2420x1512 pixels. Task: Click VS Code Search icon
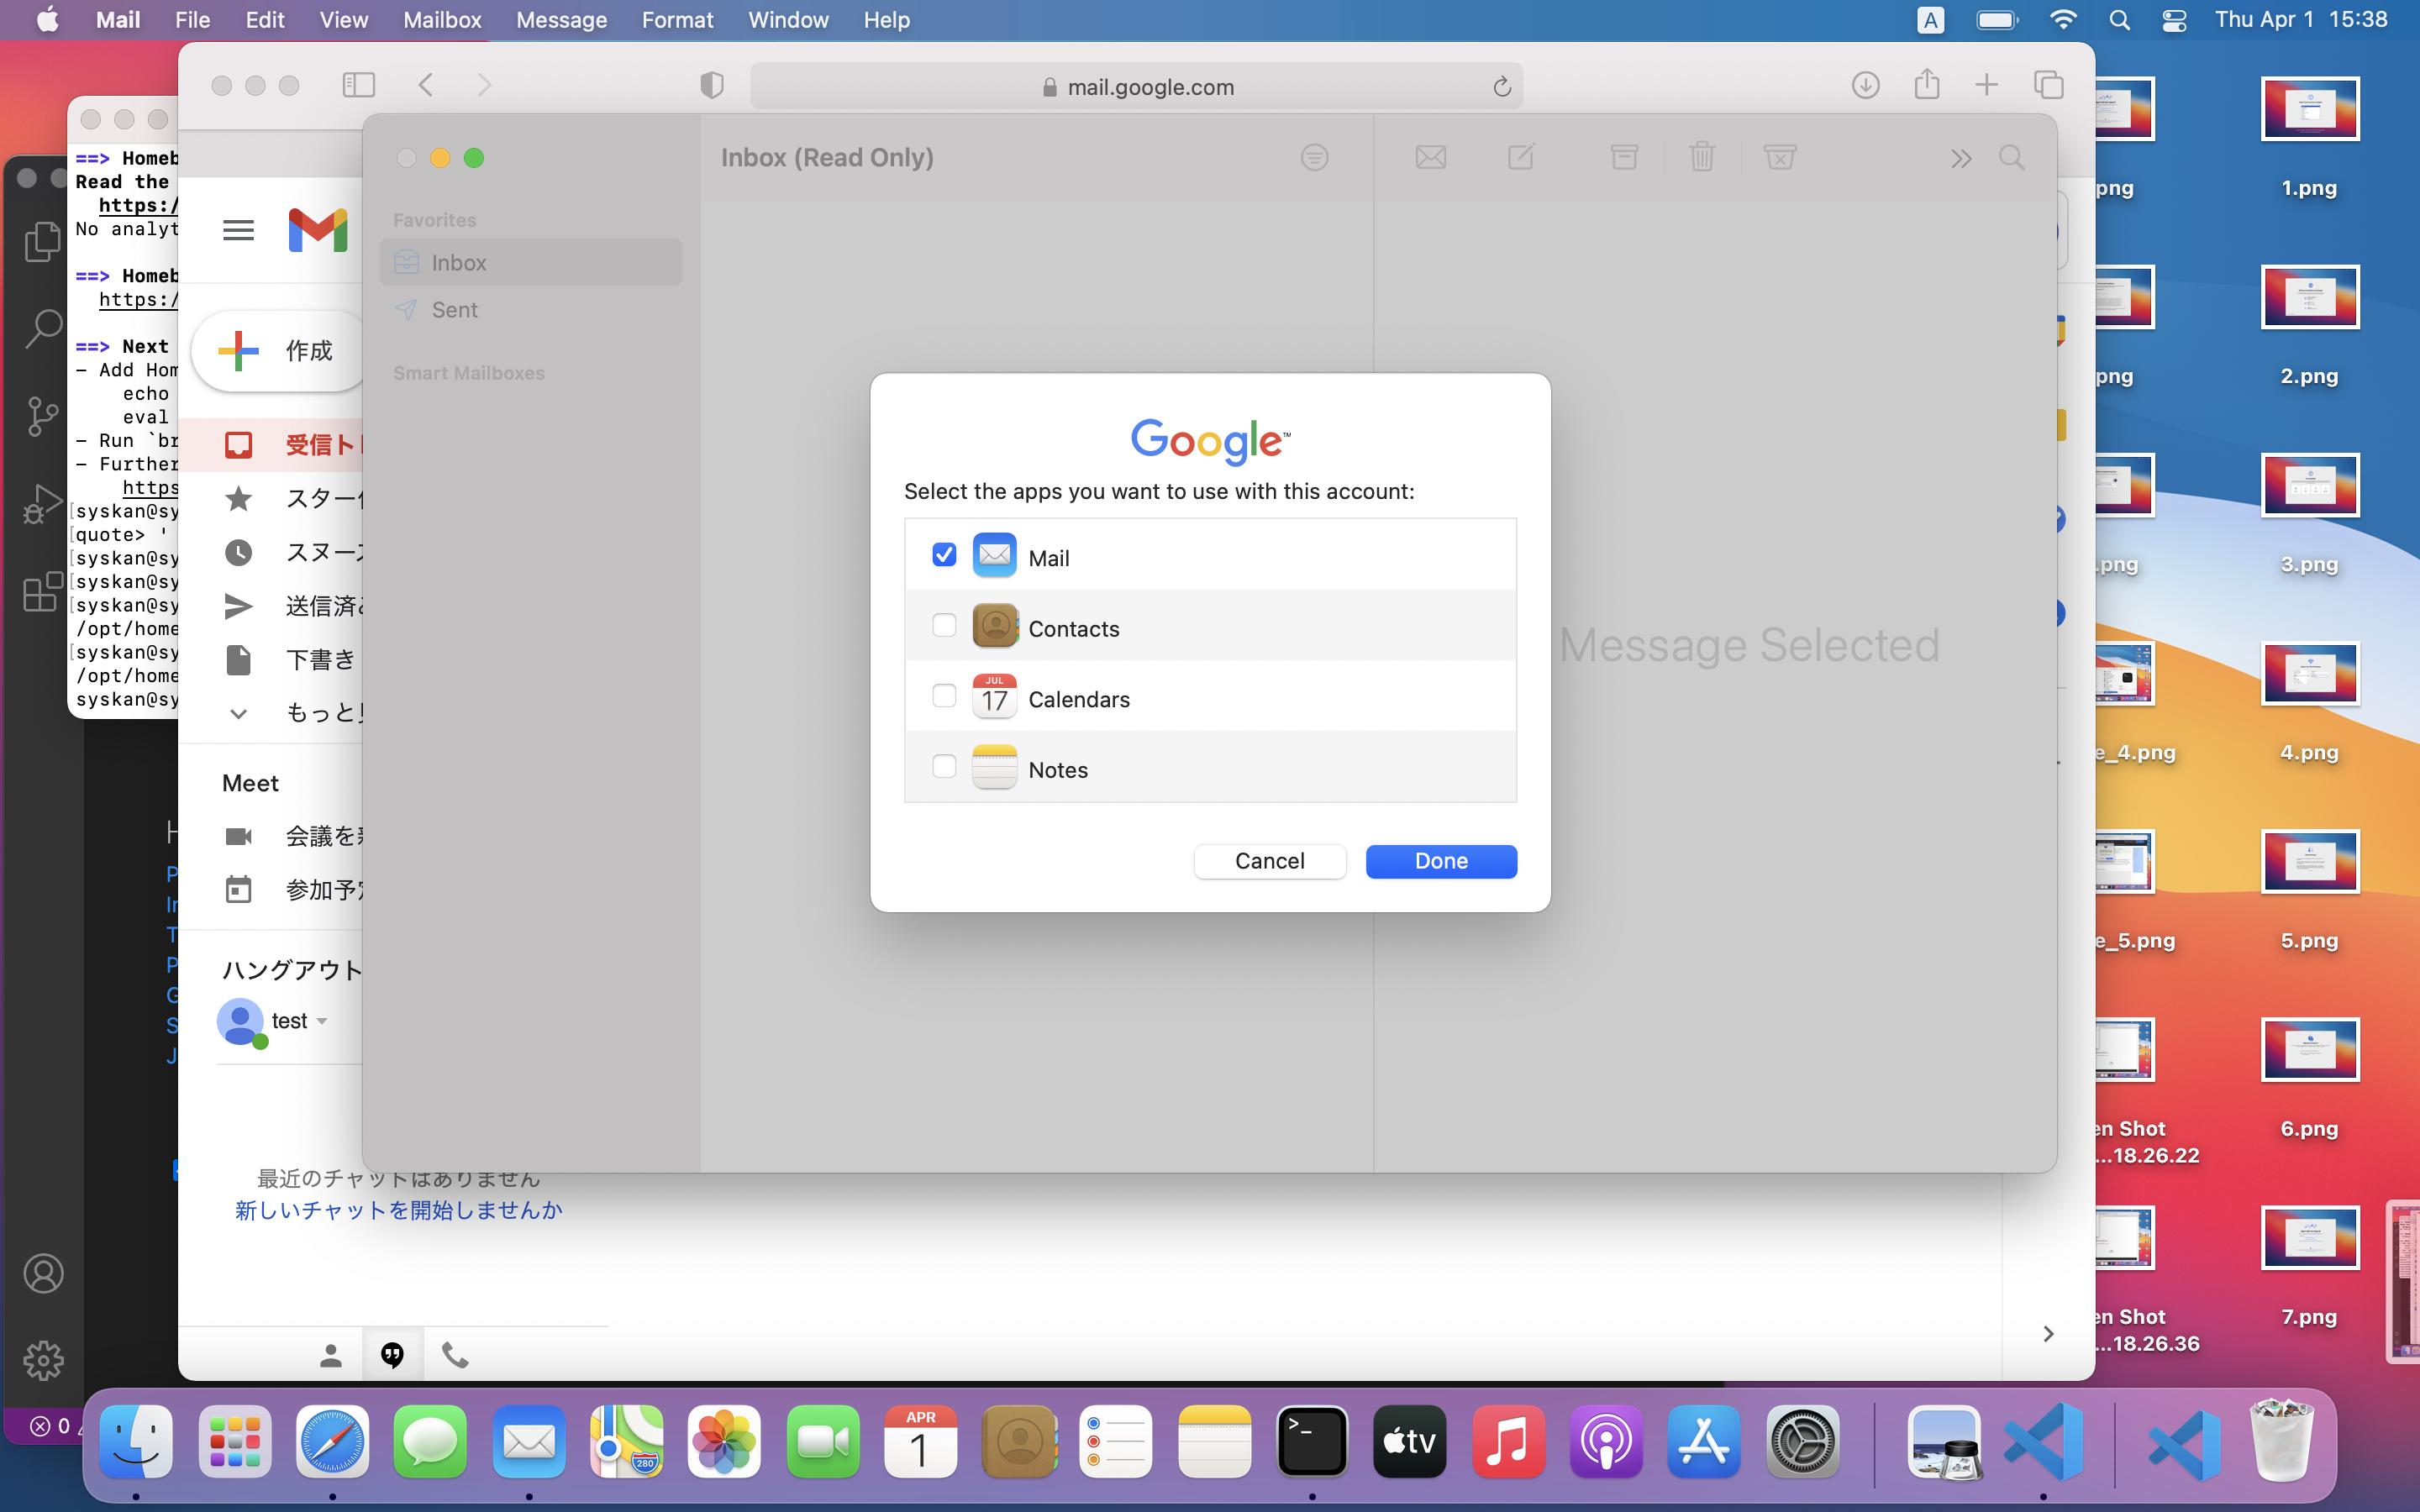42,328
